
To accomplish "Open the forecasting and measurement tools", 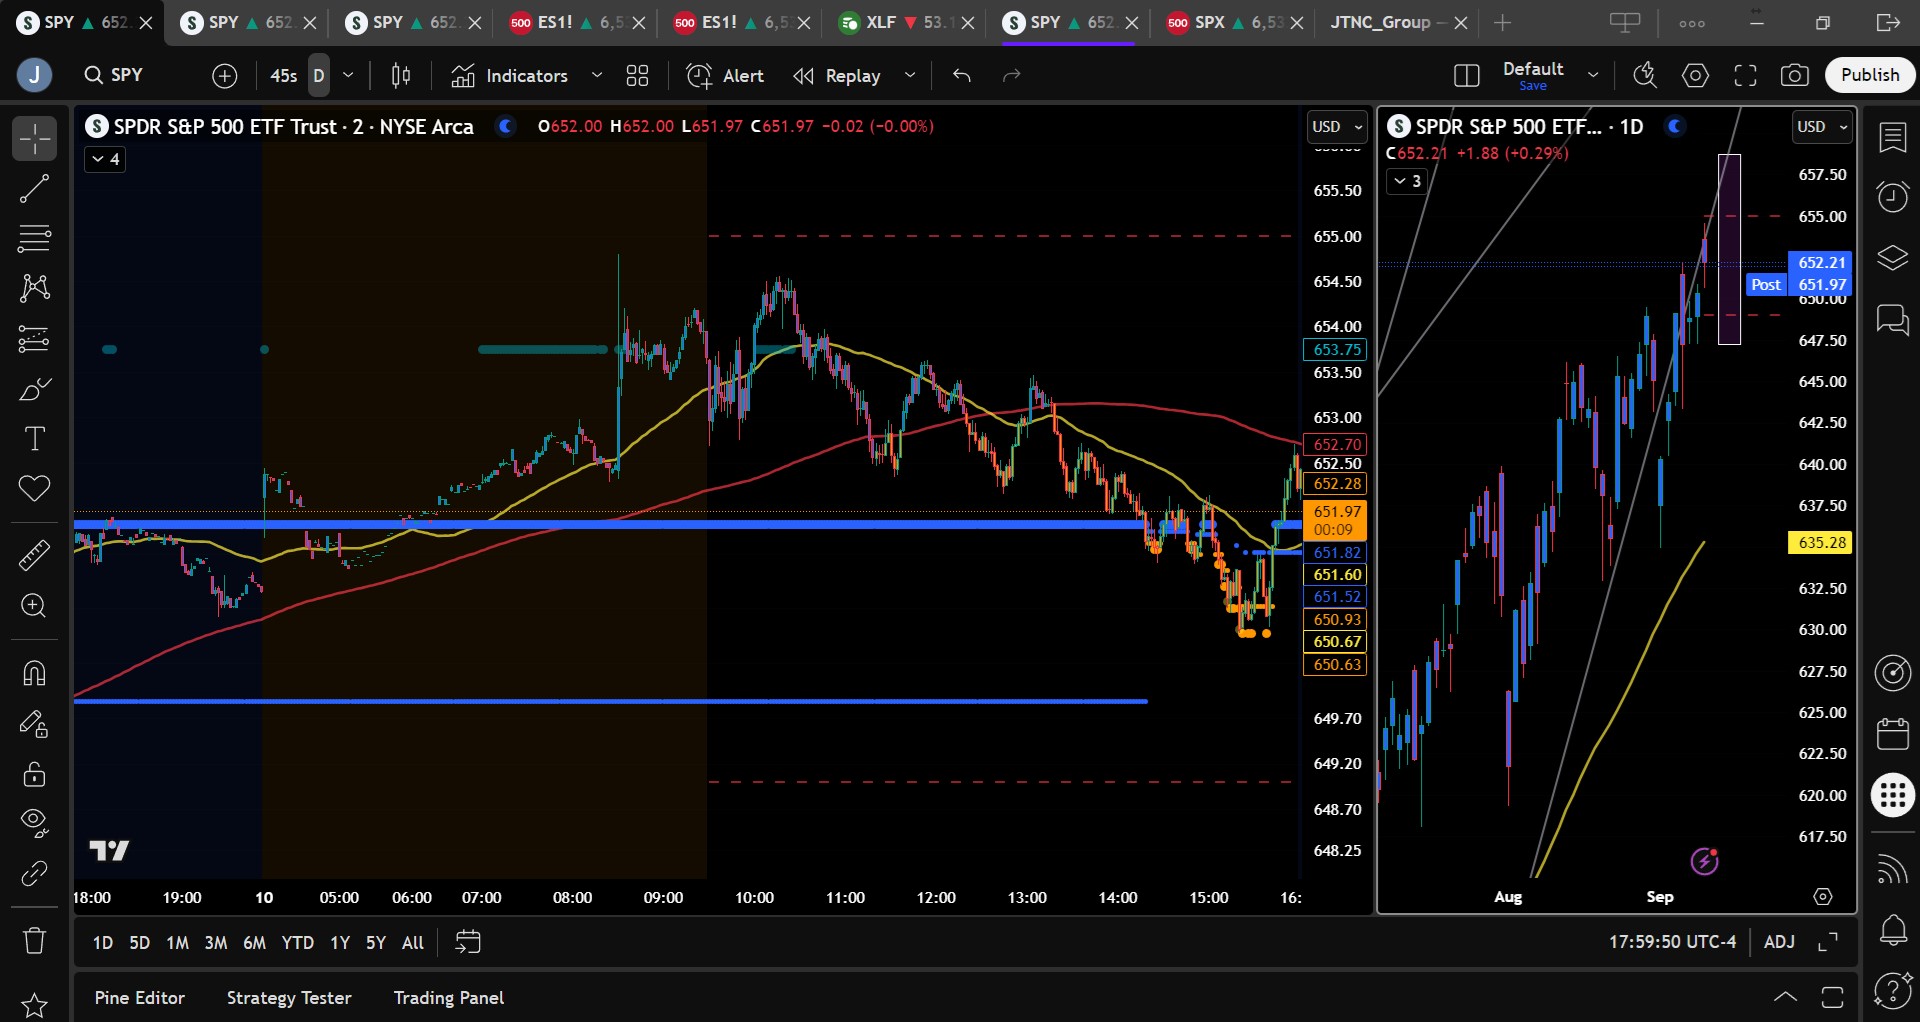I will pyautogui.click(x=34, y=339).
